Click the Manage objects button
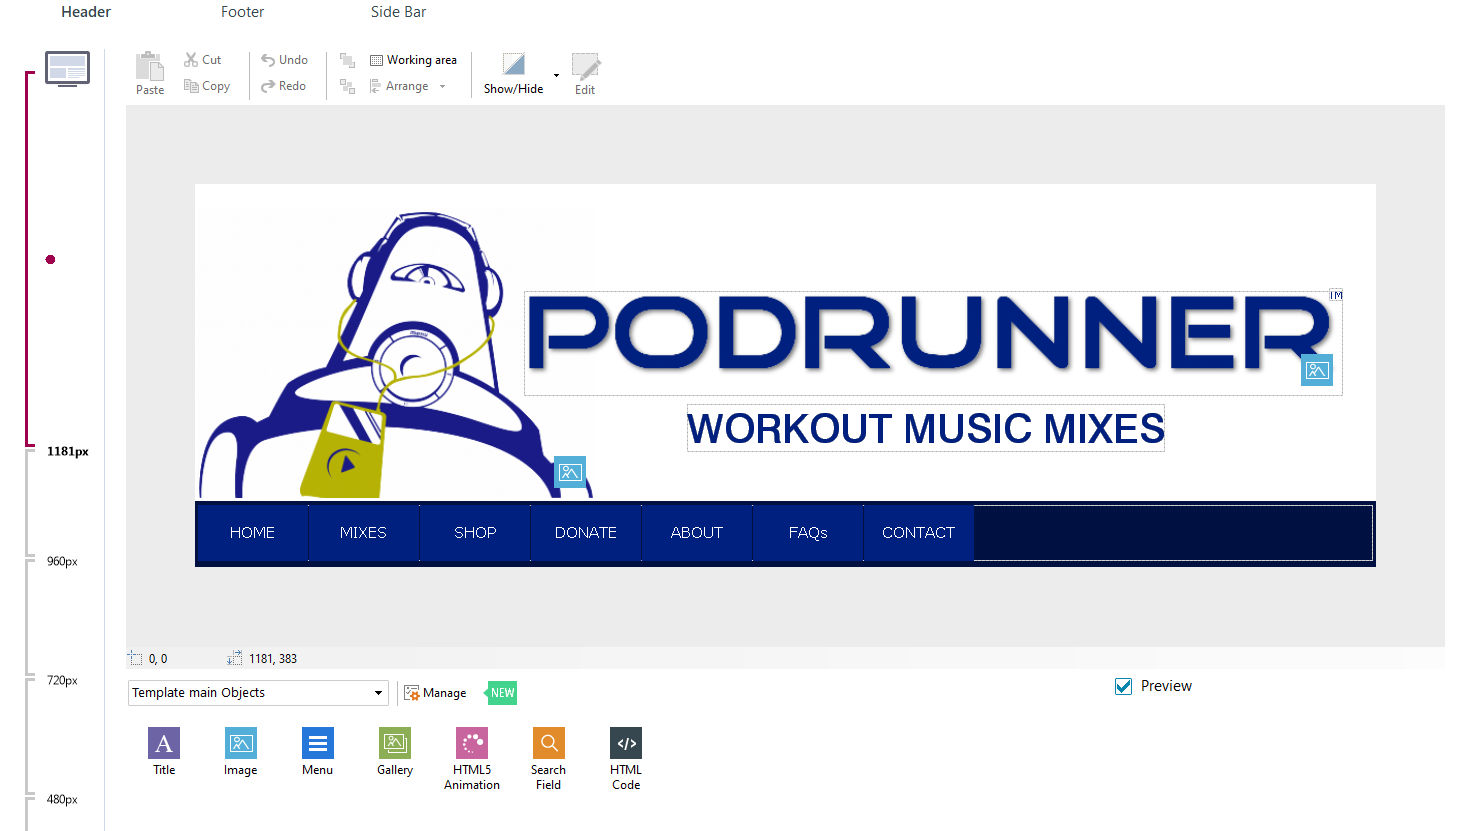1459x831 pixels. [435, 692]
